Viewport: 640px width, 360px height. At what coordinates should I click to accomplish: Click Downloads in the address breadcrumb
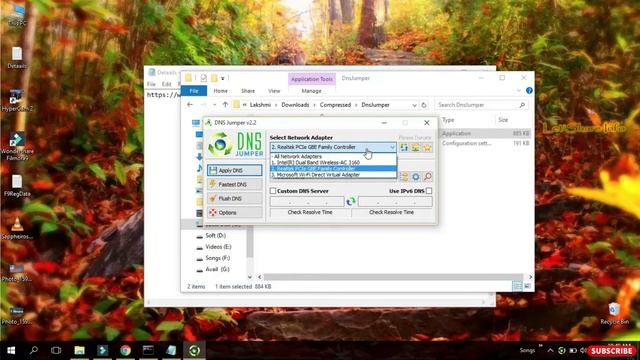[x=295, y=105]
